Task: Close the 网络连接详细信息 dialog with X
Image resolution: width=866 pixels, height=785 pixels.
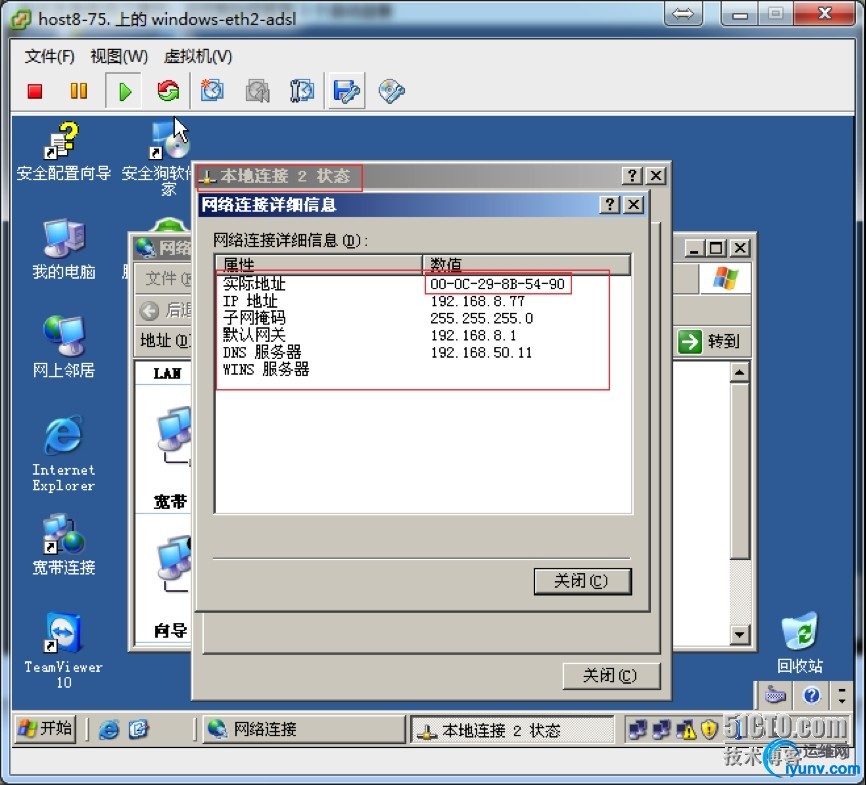Action: click(x=634, y=205)
